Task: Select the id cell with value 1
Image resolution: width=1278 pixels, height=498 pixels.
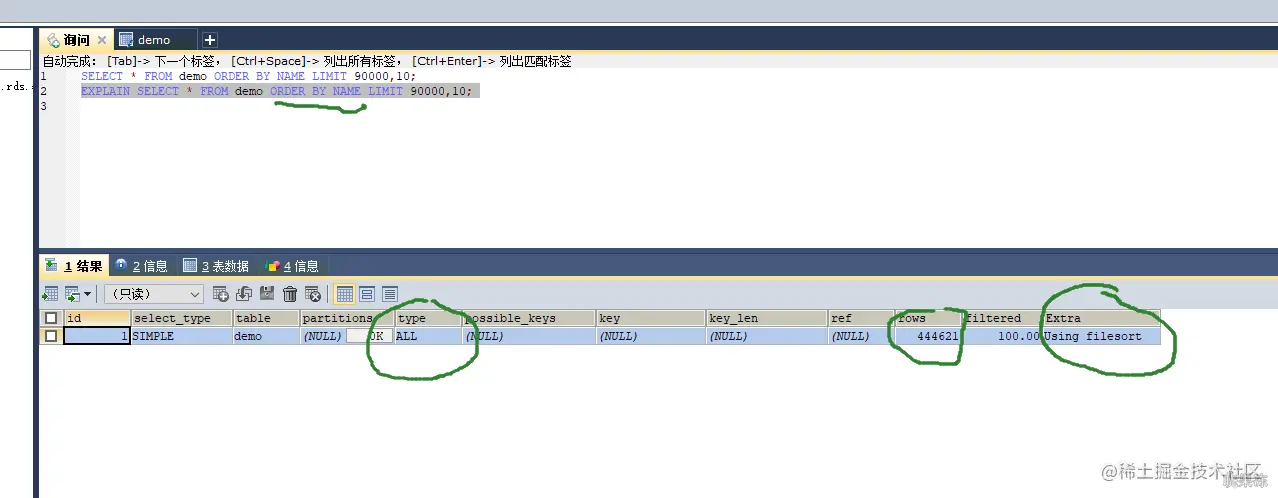Action: pyautogui.click(x=97, y=336)
